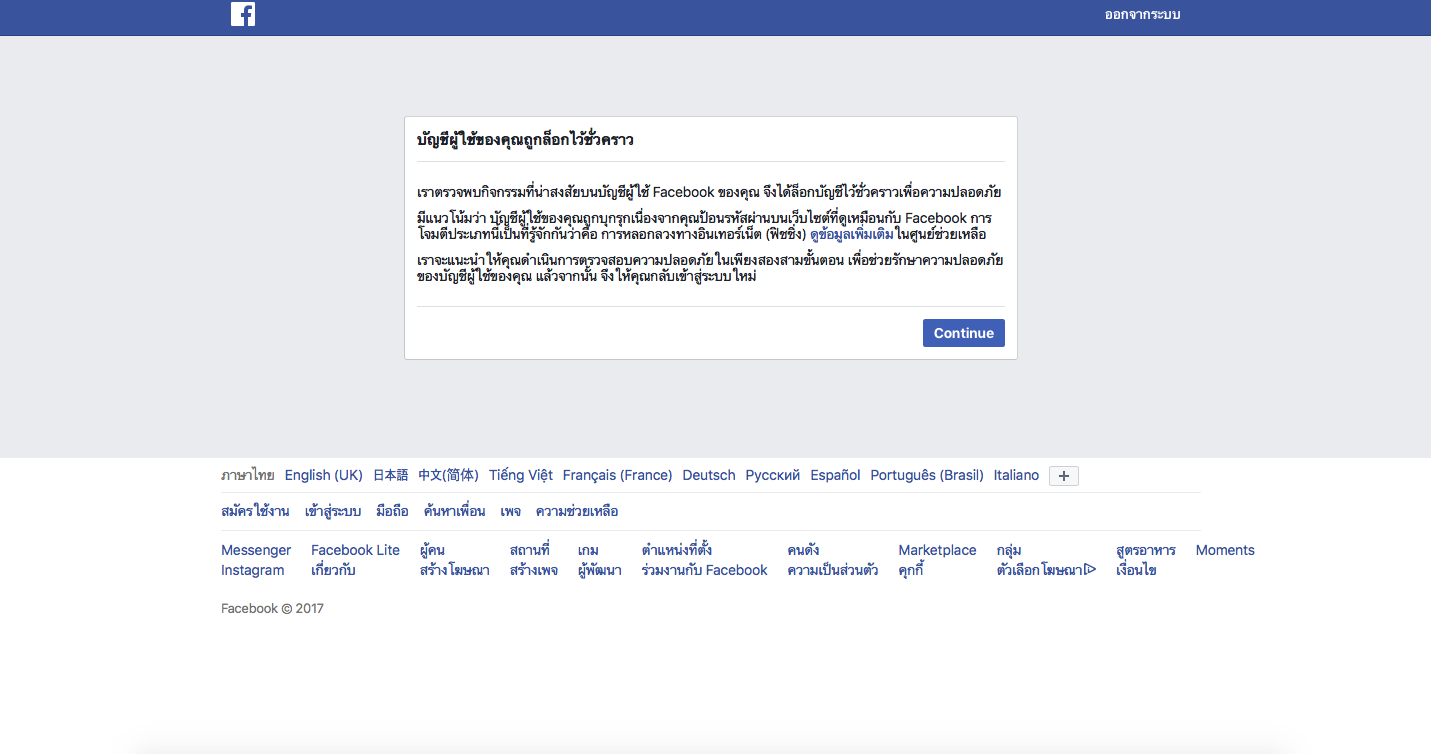Open the เข้าสู่ระบบ login link

333,511
